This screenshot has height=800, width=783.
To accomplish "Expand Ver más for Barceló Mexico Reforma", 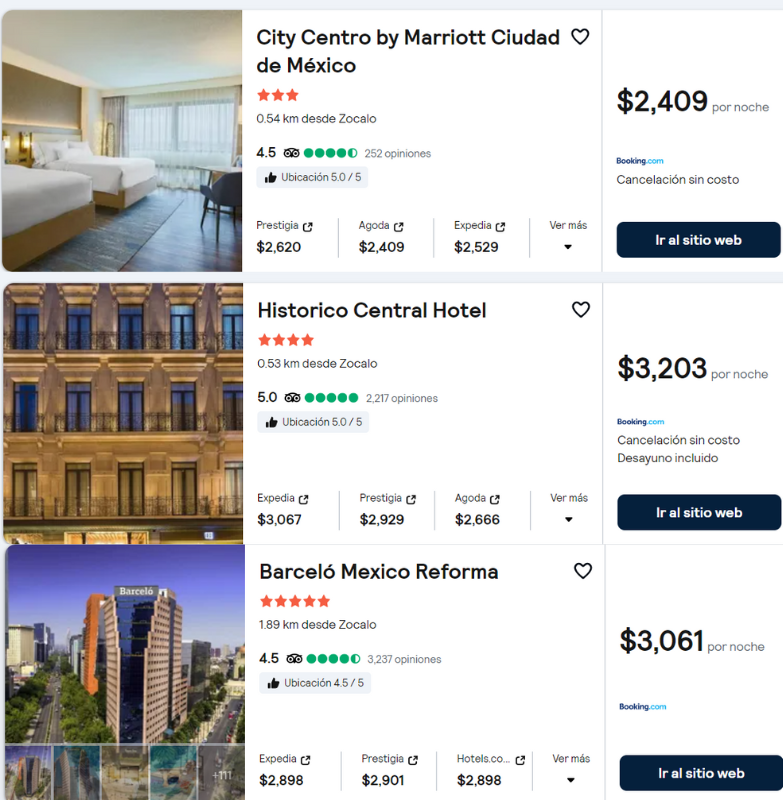I will pyautogui.click(x=571, y=770).
